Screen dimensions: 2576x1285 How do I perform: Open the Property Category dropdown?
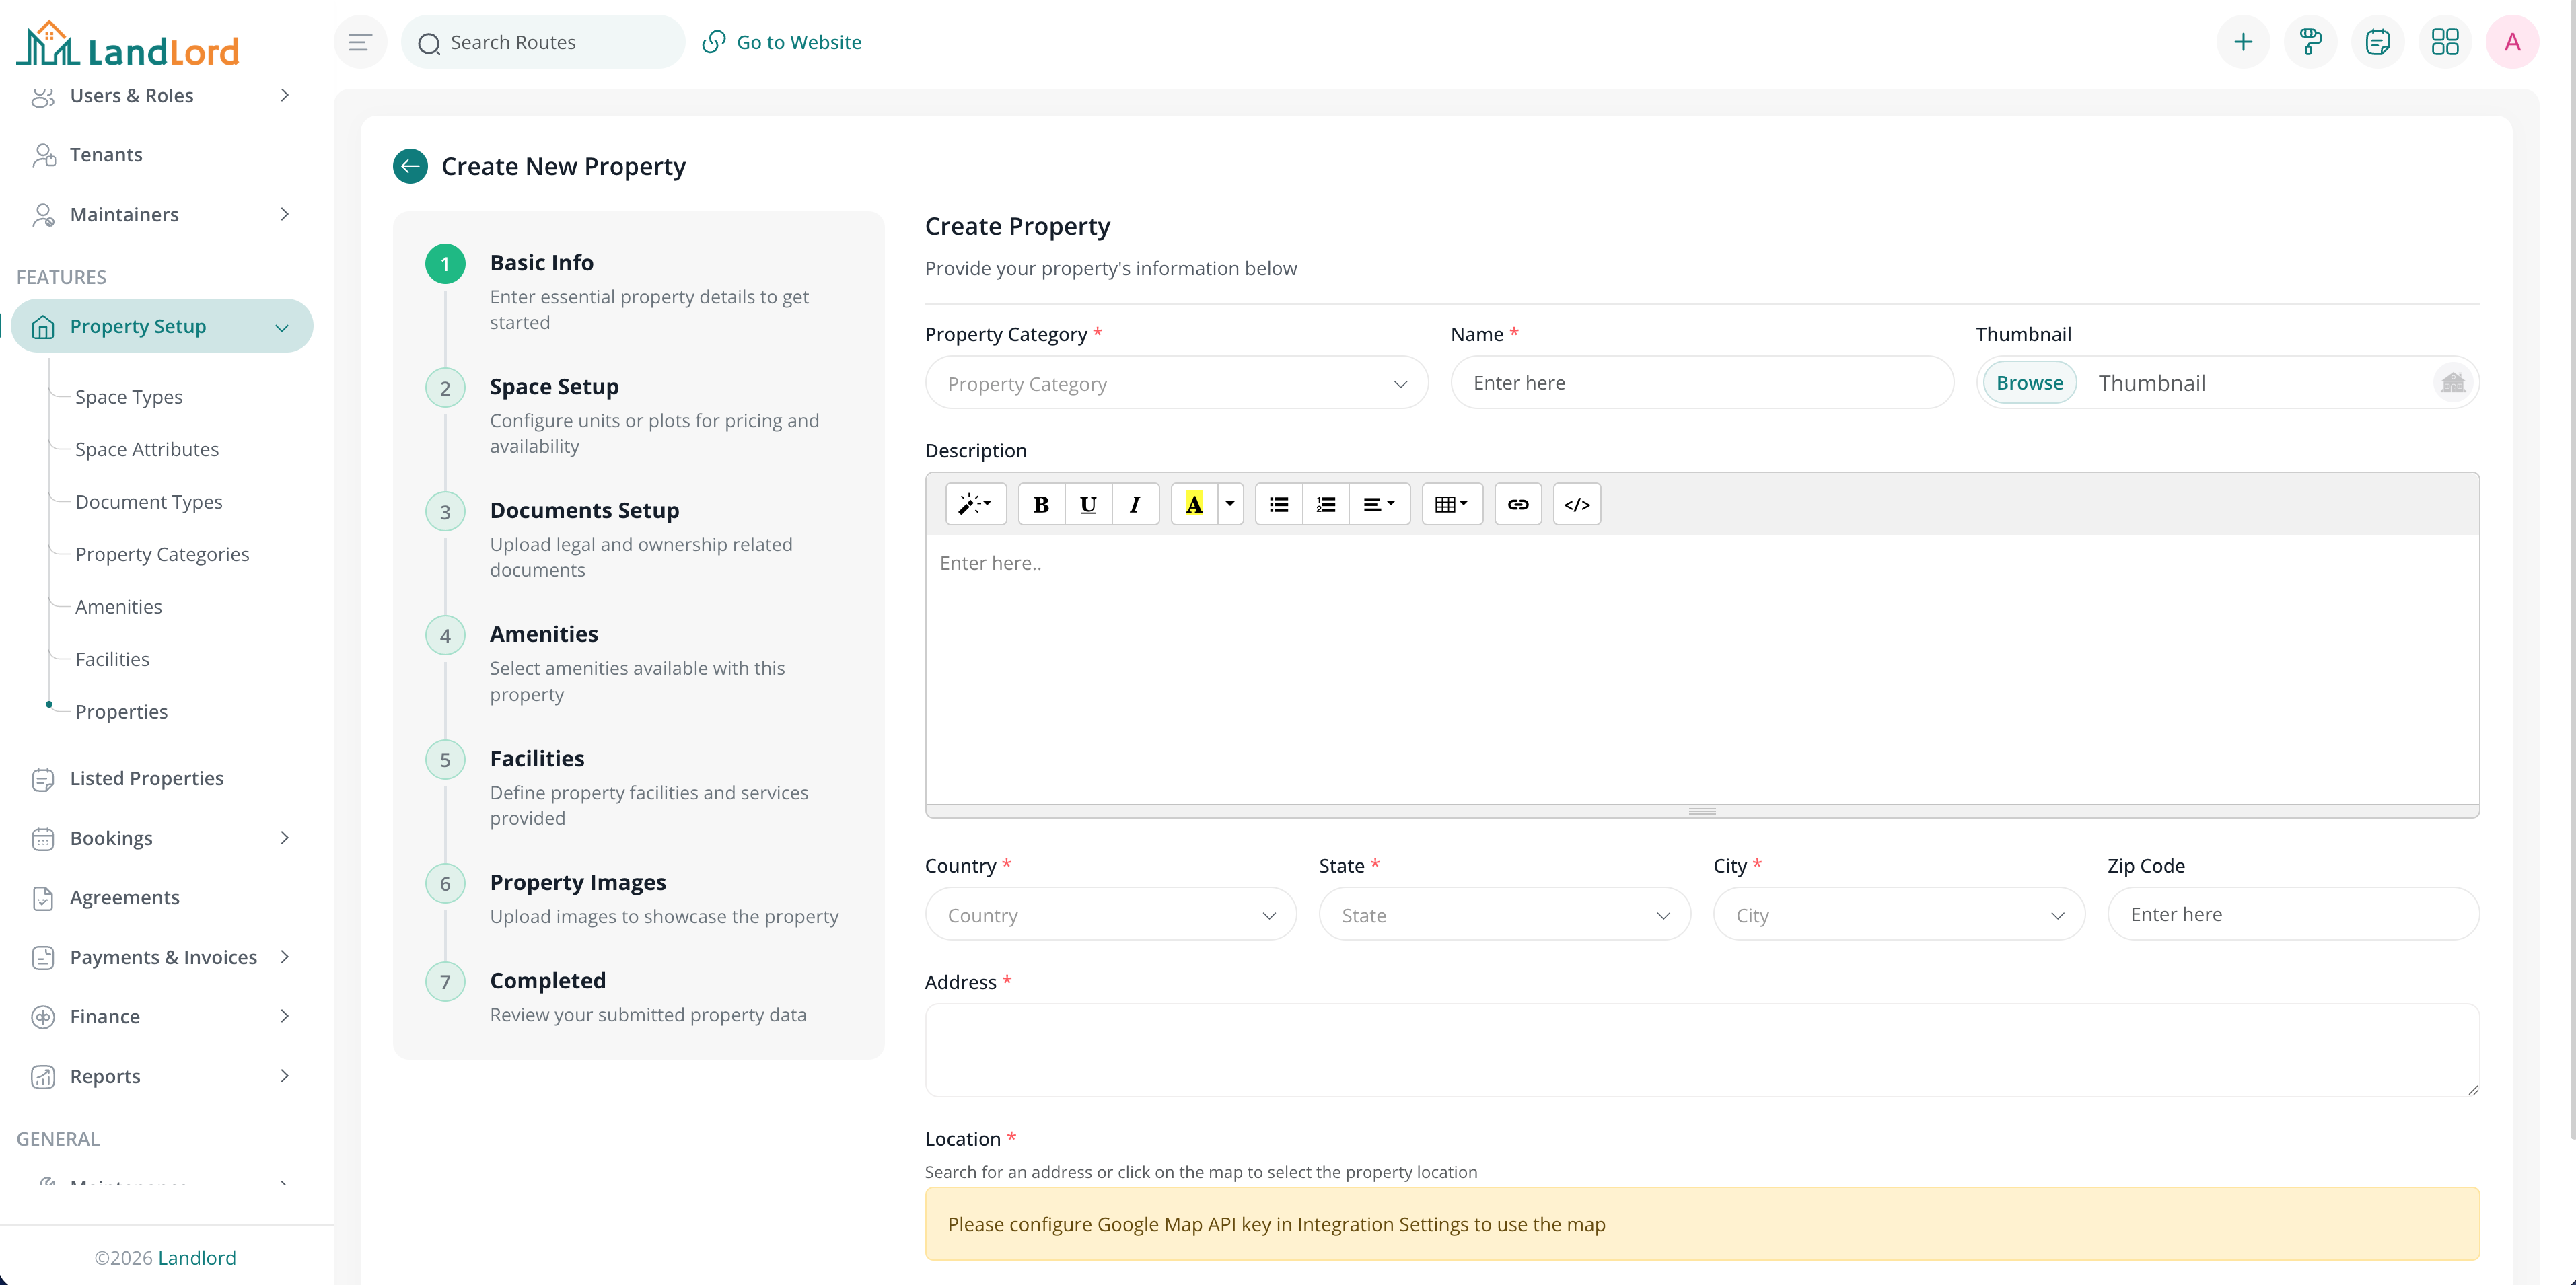[1176, 384]
